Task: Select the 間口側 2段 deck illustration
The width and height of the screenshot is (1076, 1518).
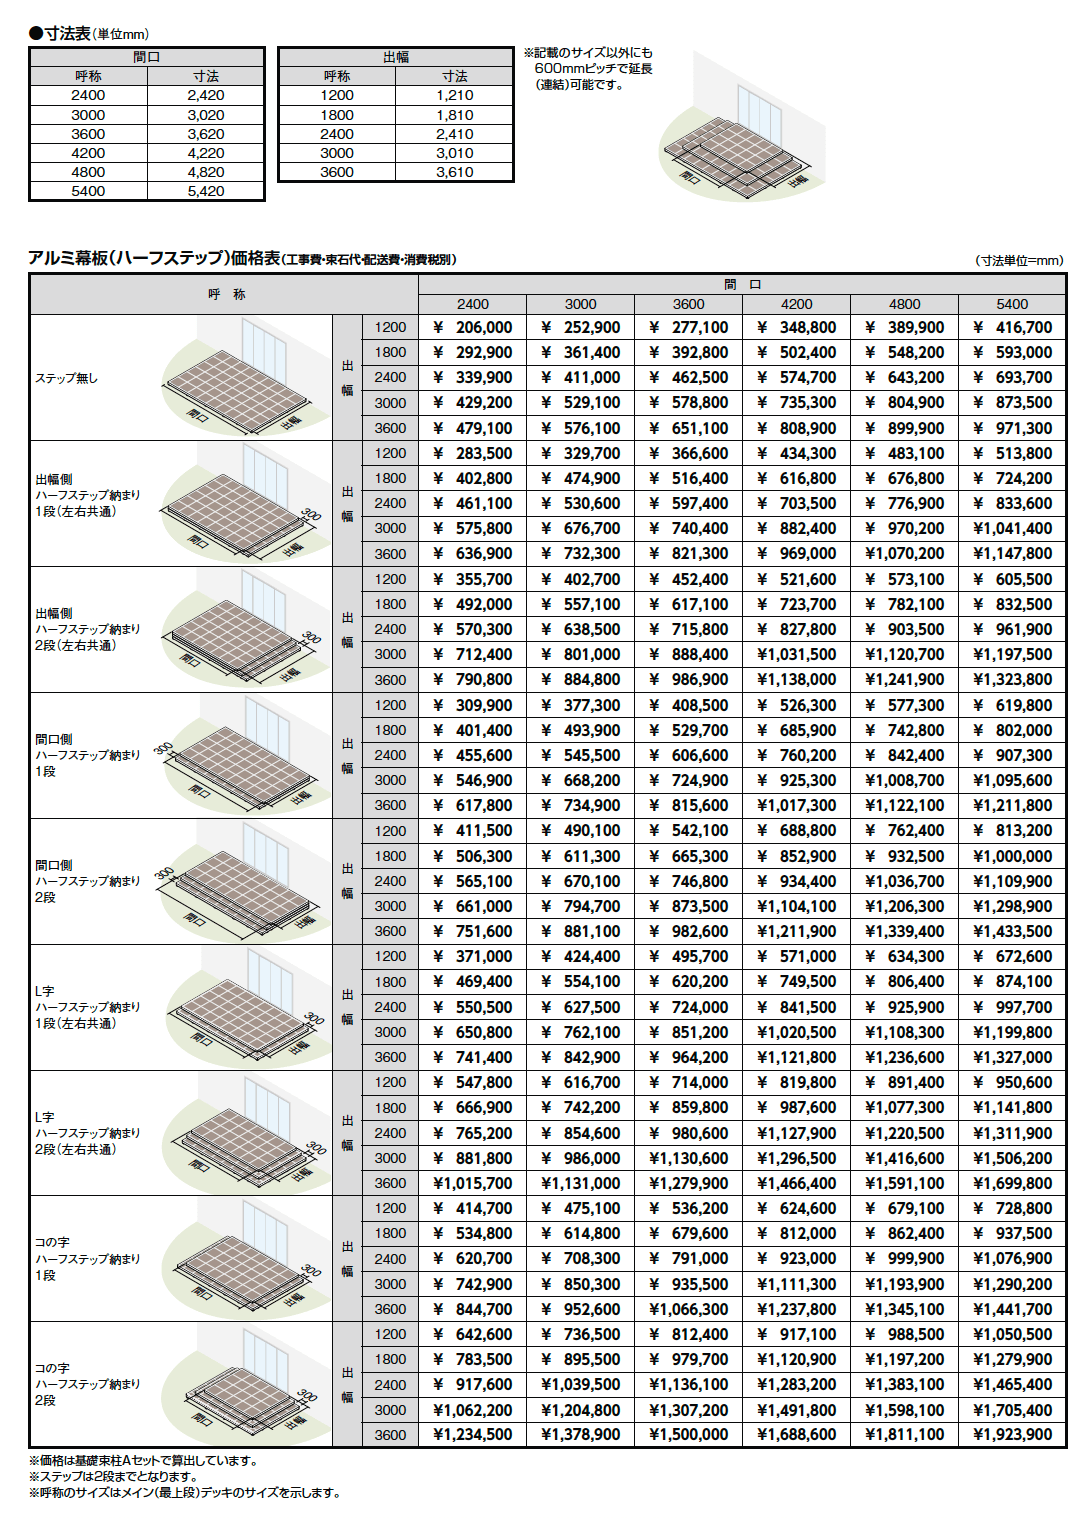Action: [x=240, y=882]
